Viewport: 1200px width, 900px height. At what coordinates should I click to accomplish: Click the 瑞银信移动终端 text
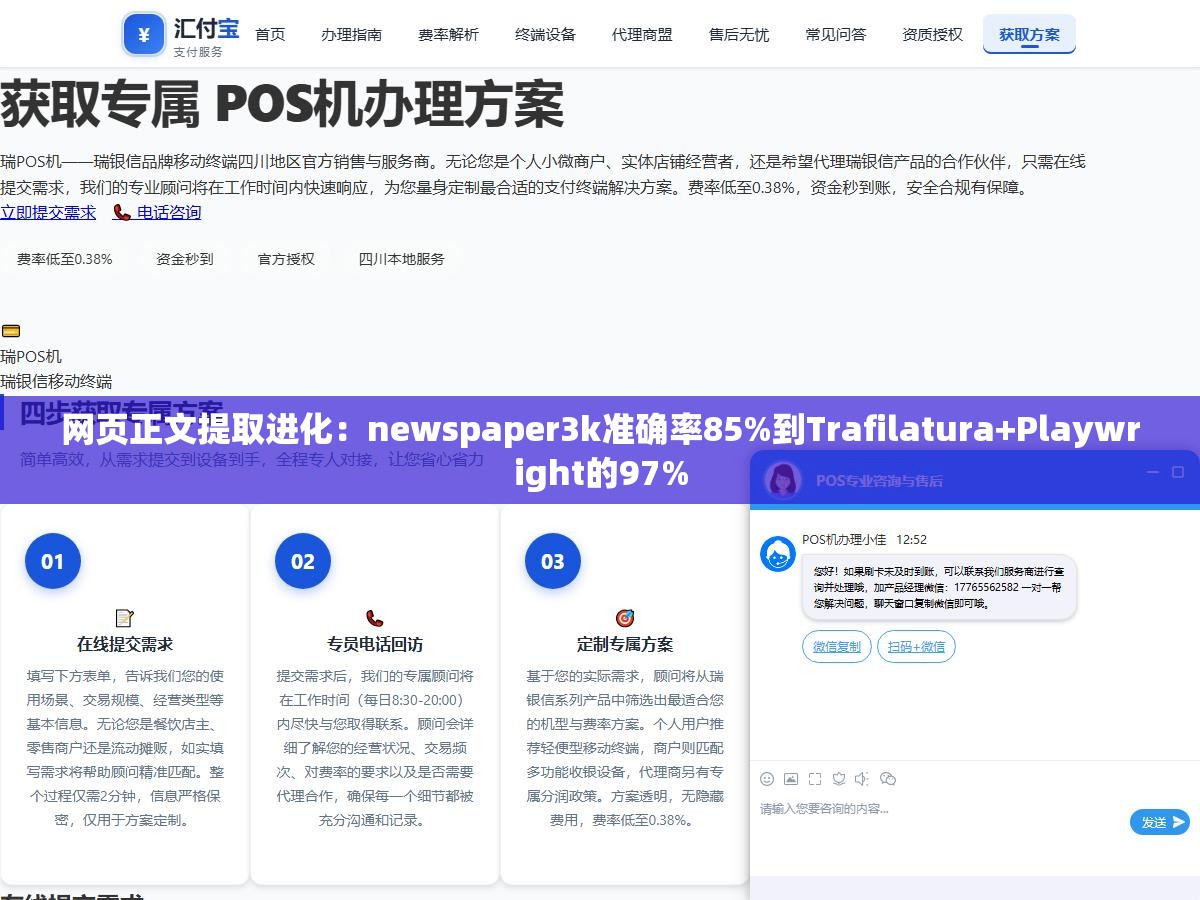click(x=56, y=381)
